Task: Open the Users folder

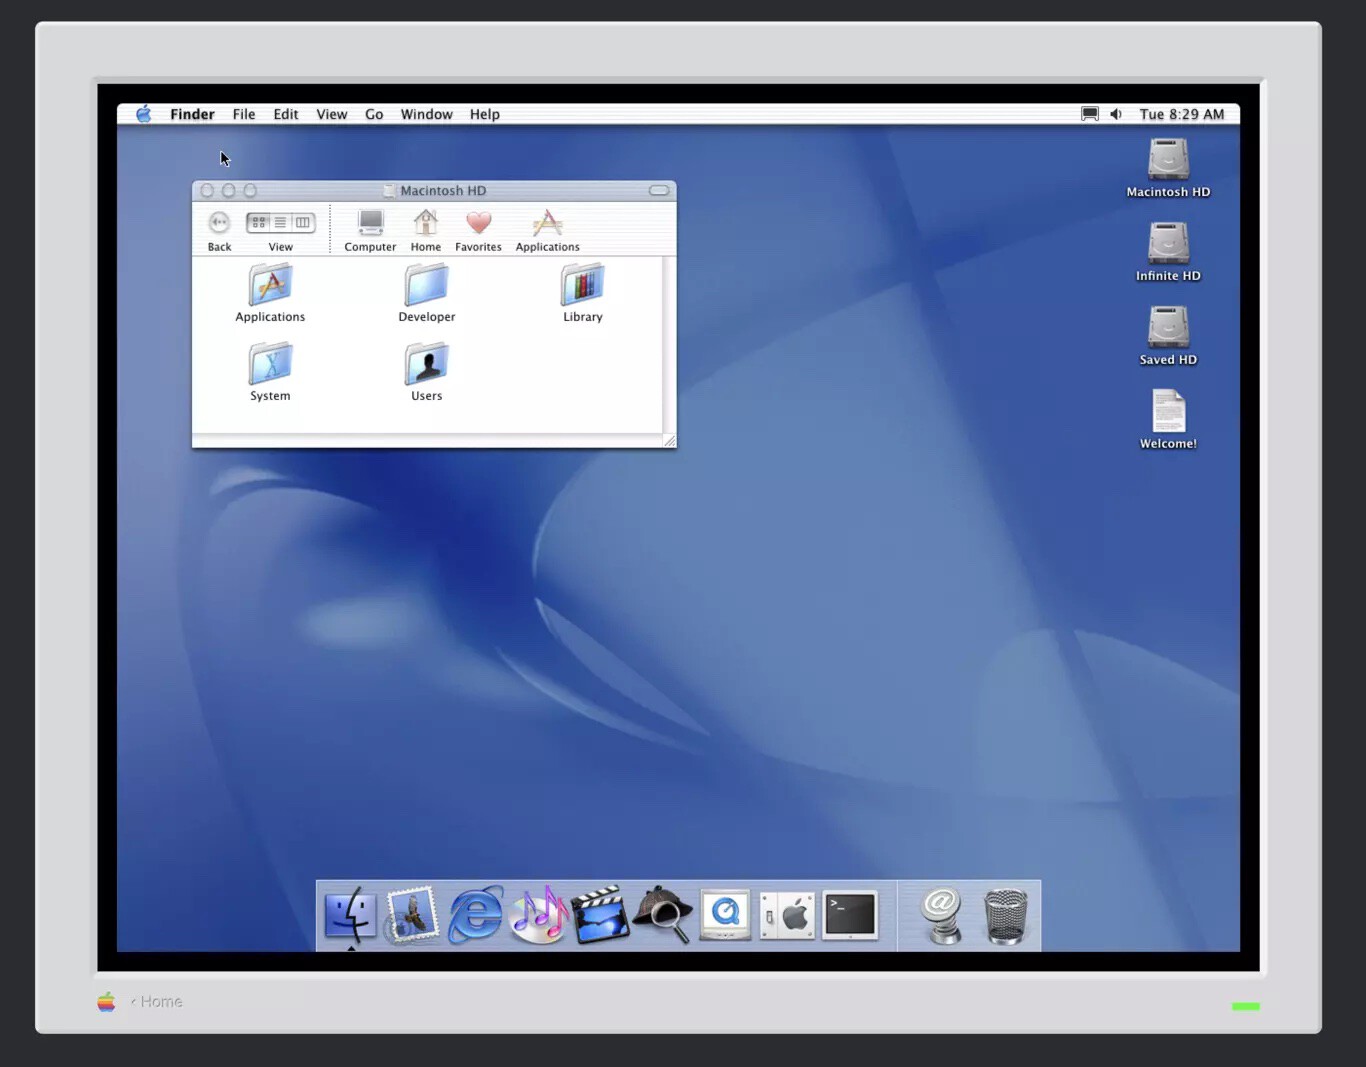Action: pyautogui.click(x=426, y=366)
